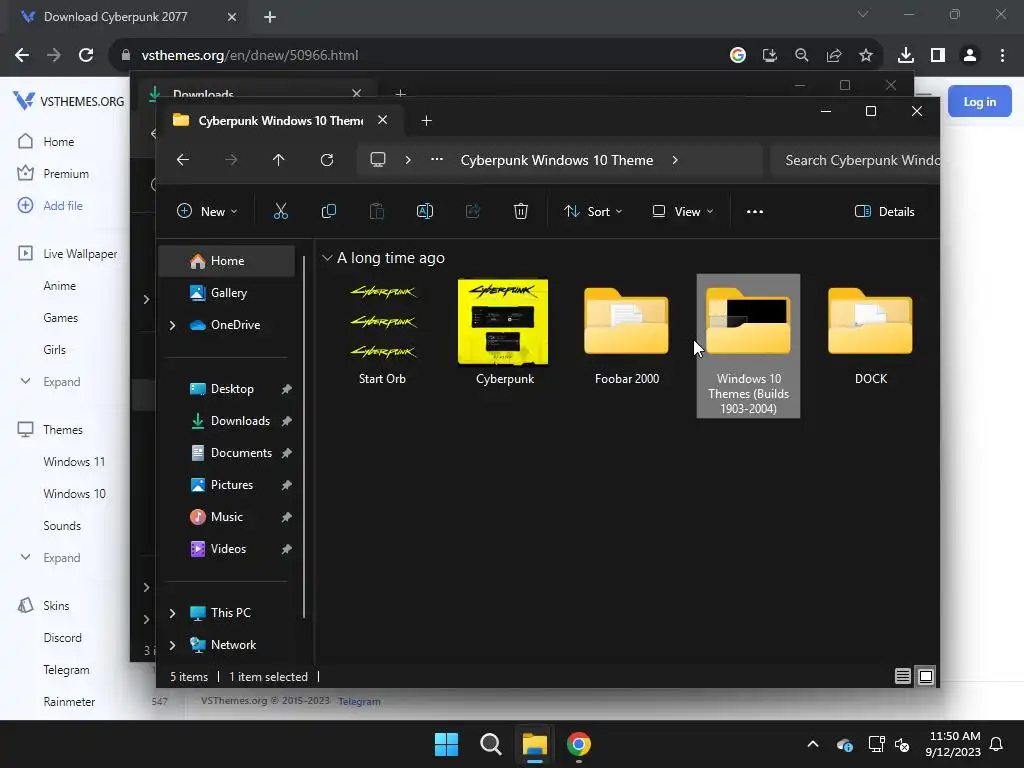Click the PC monitor icon in address bar
The image size is (1024, 768).
click(377, 160)
